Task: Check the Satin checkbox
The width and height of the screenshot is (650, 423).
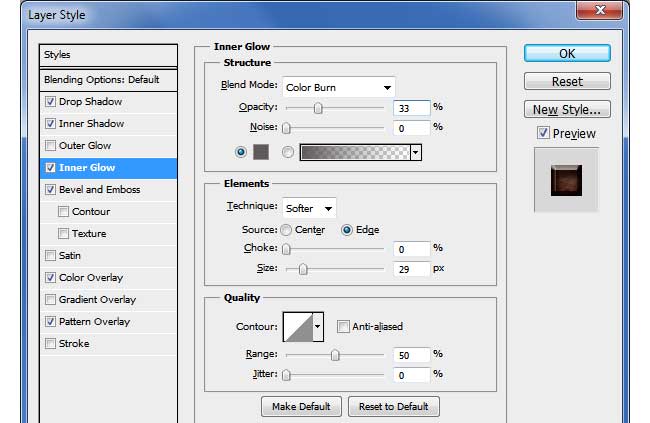Action: pyautogui.click(x=50, y=255)
